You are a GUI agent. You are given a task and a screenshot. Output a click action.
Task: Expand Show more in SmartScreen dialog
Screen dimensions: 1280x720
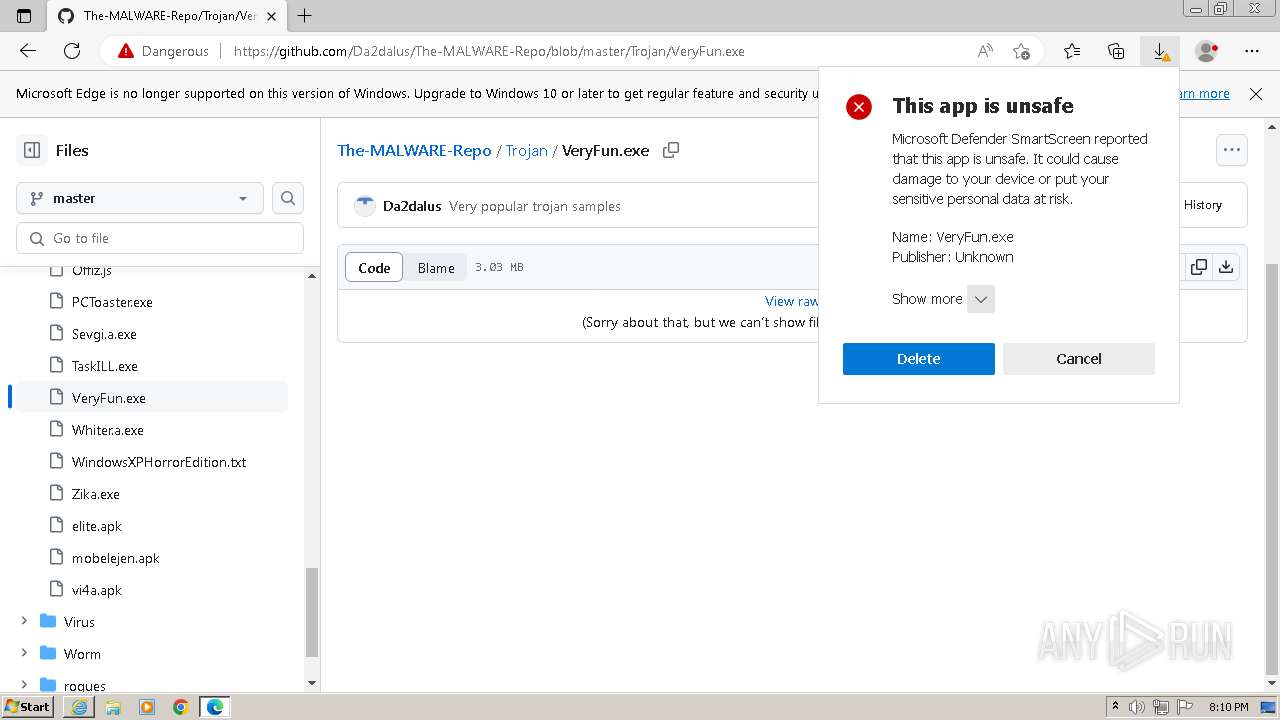click(980, 299)
